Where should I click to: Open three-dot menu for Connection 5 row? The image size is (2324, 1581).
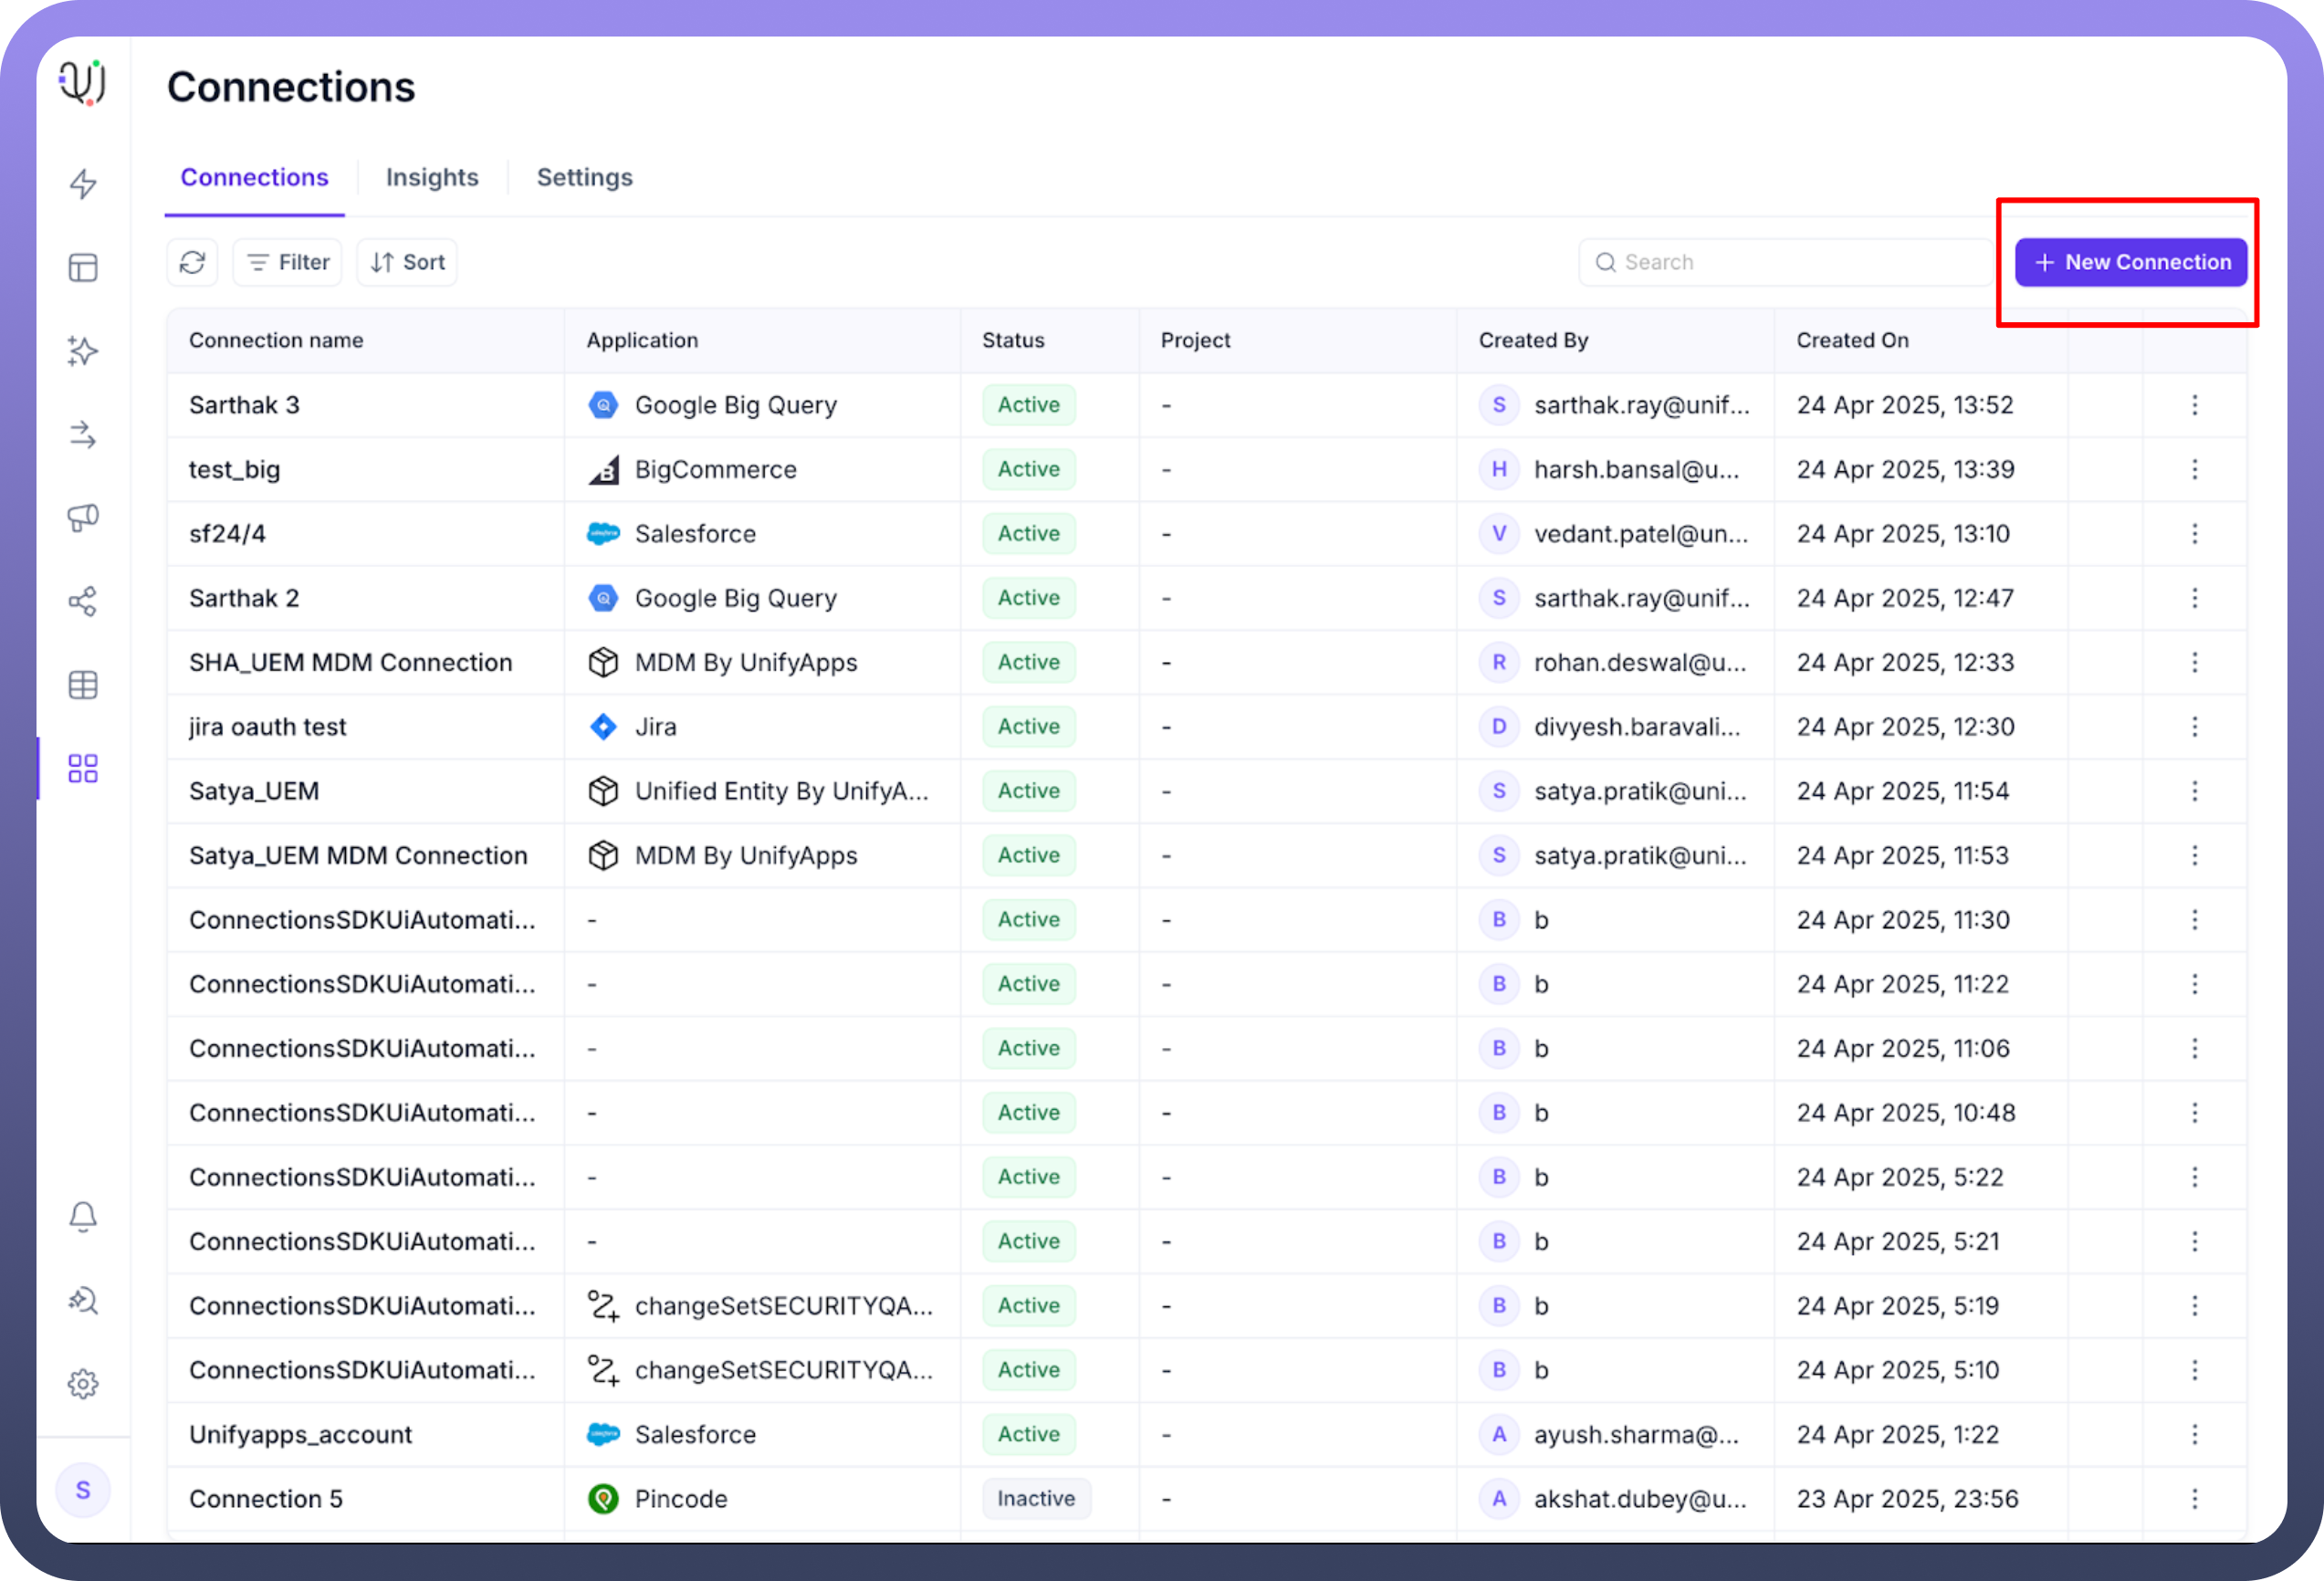pyautogui.click(x=2194, y=1498)
